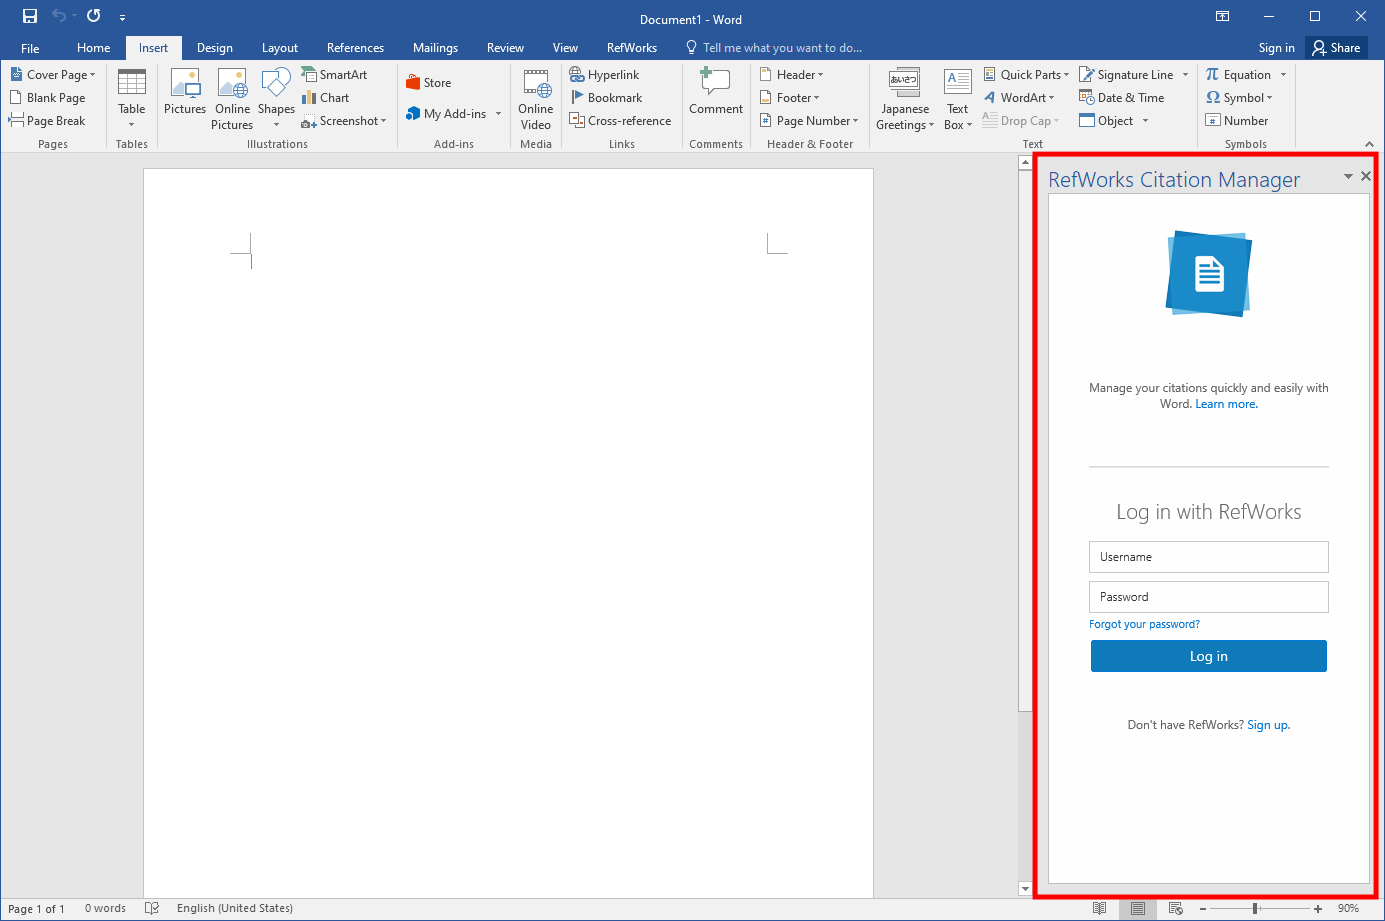Expand the My Add-ins dropdown arrow

[x=498, y=114]
